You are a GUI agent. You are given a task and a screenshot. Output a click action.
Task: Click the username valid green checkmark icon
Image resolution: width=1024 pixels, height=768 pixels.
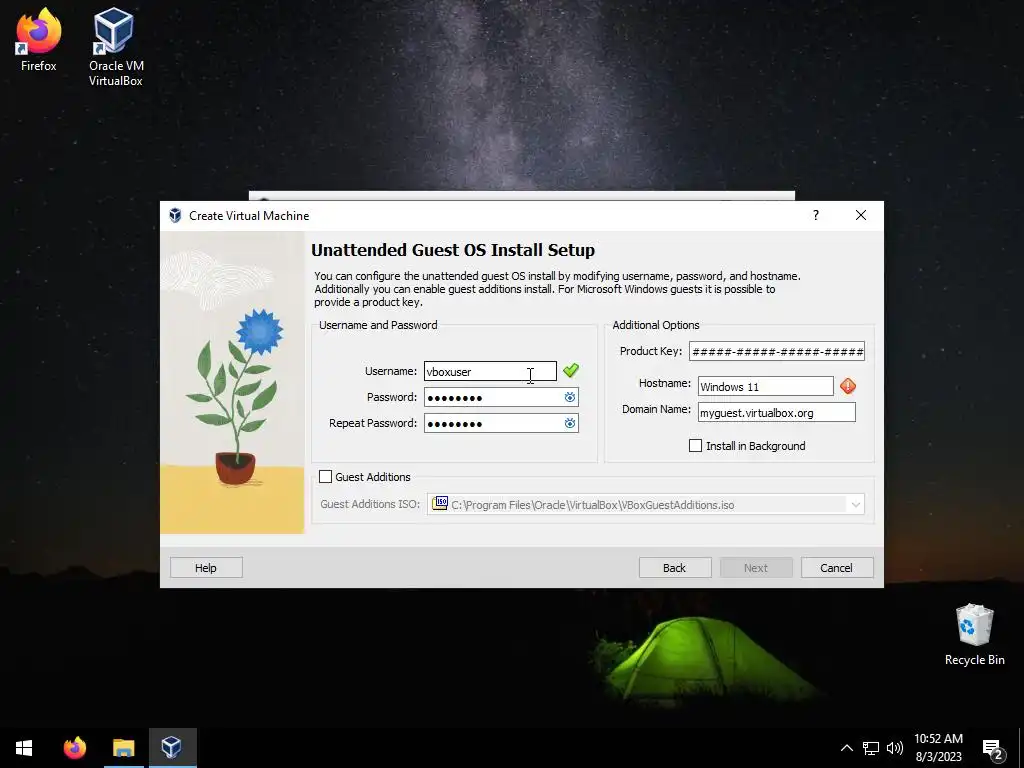(x=571, y=370)
